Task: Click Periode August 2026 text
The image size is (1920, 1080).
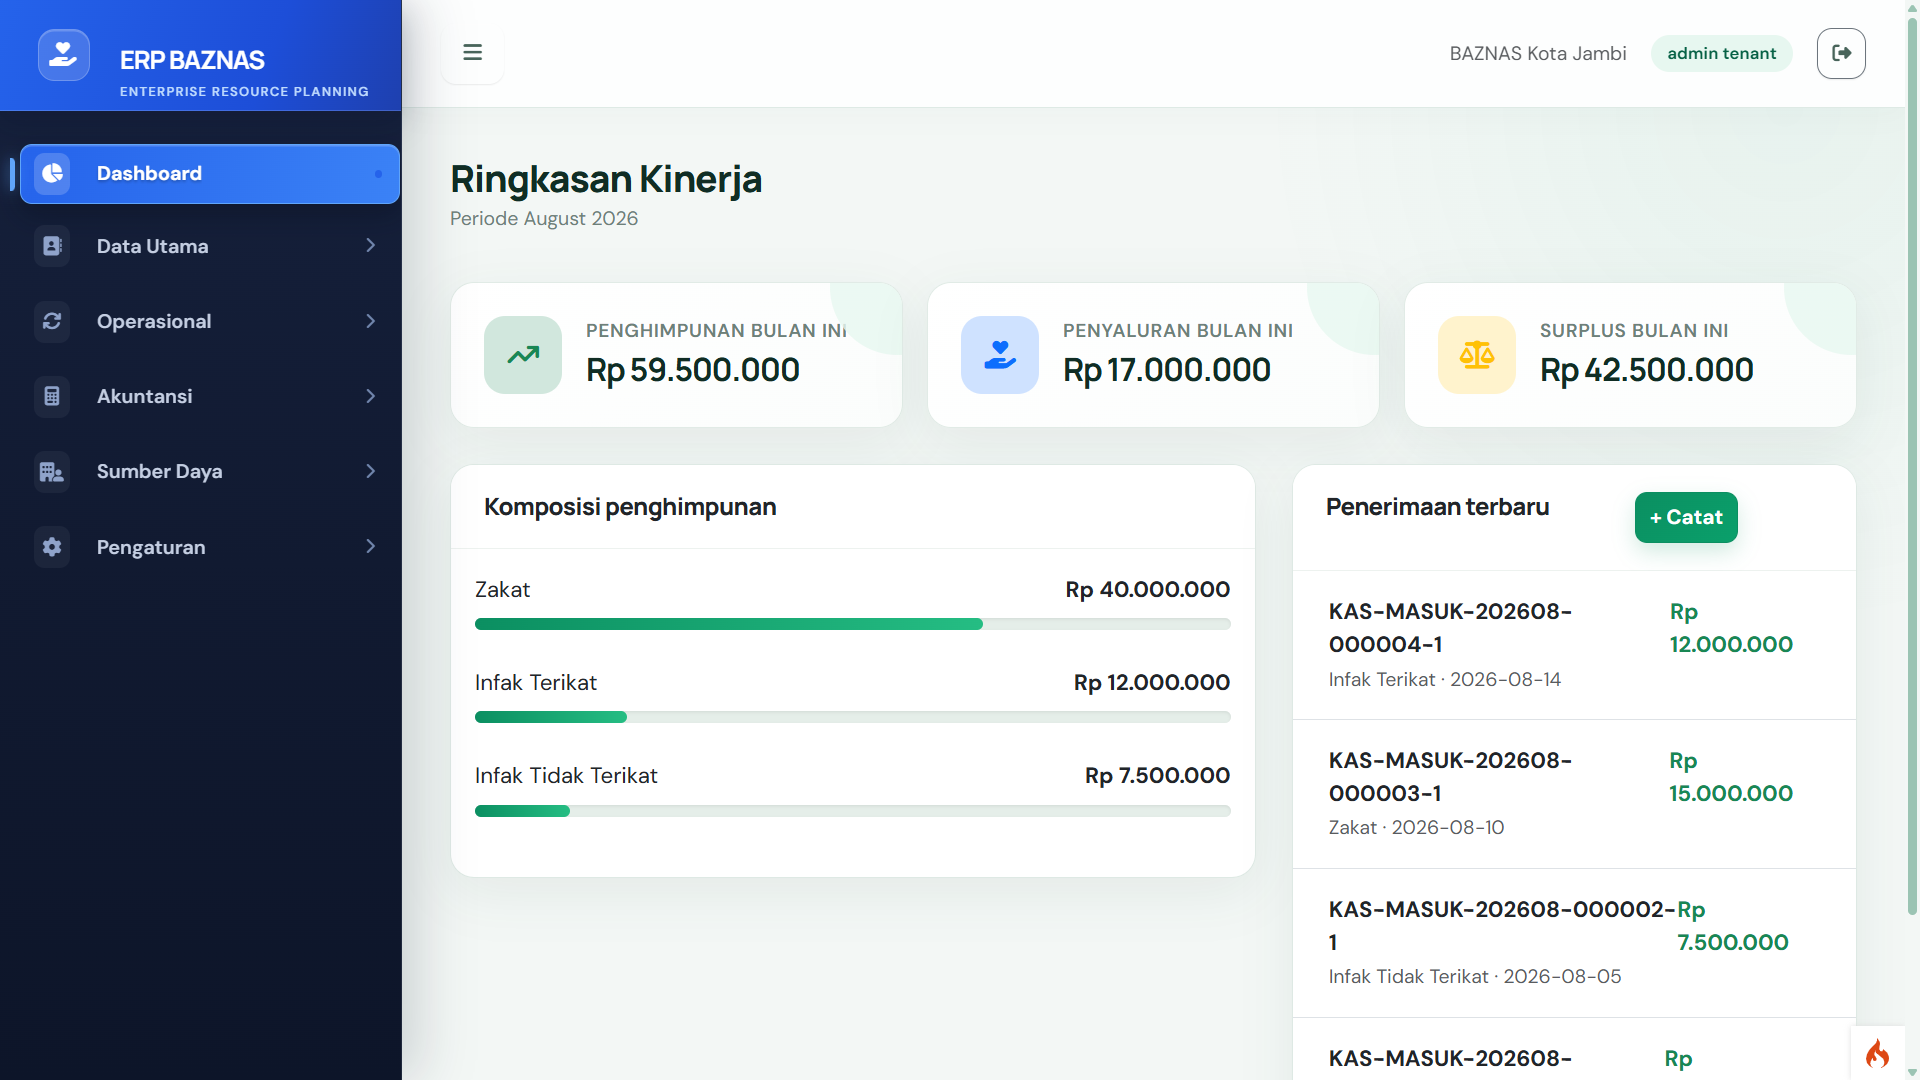Action: pyautogui.click(x=544, y=218)
